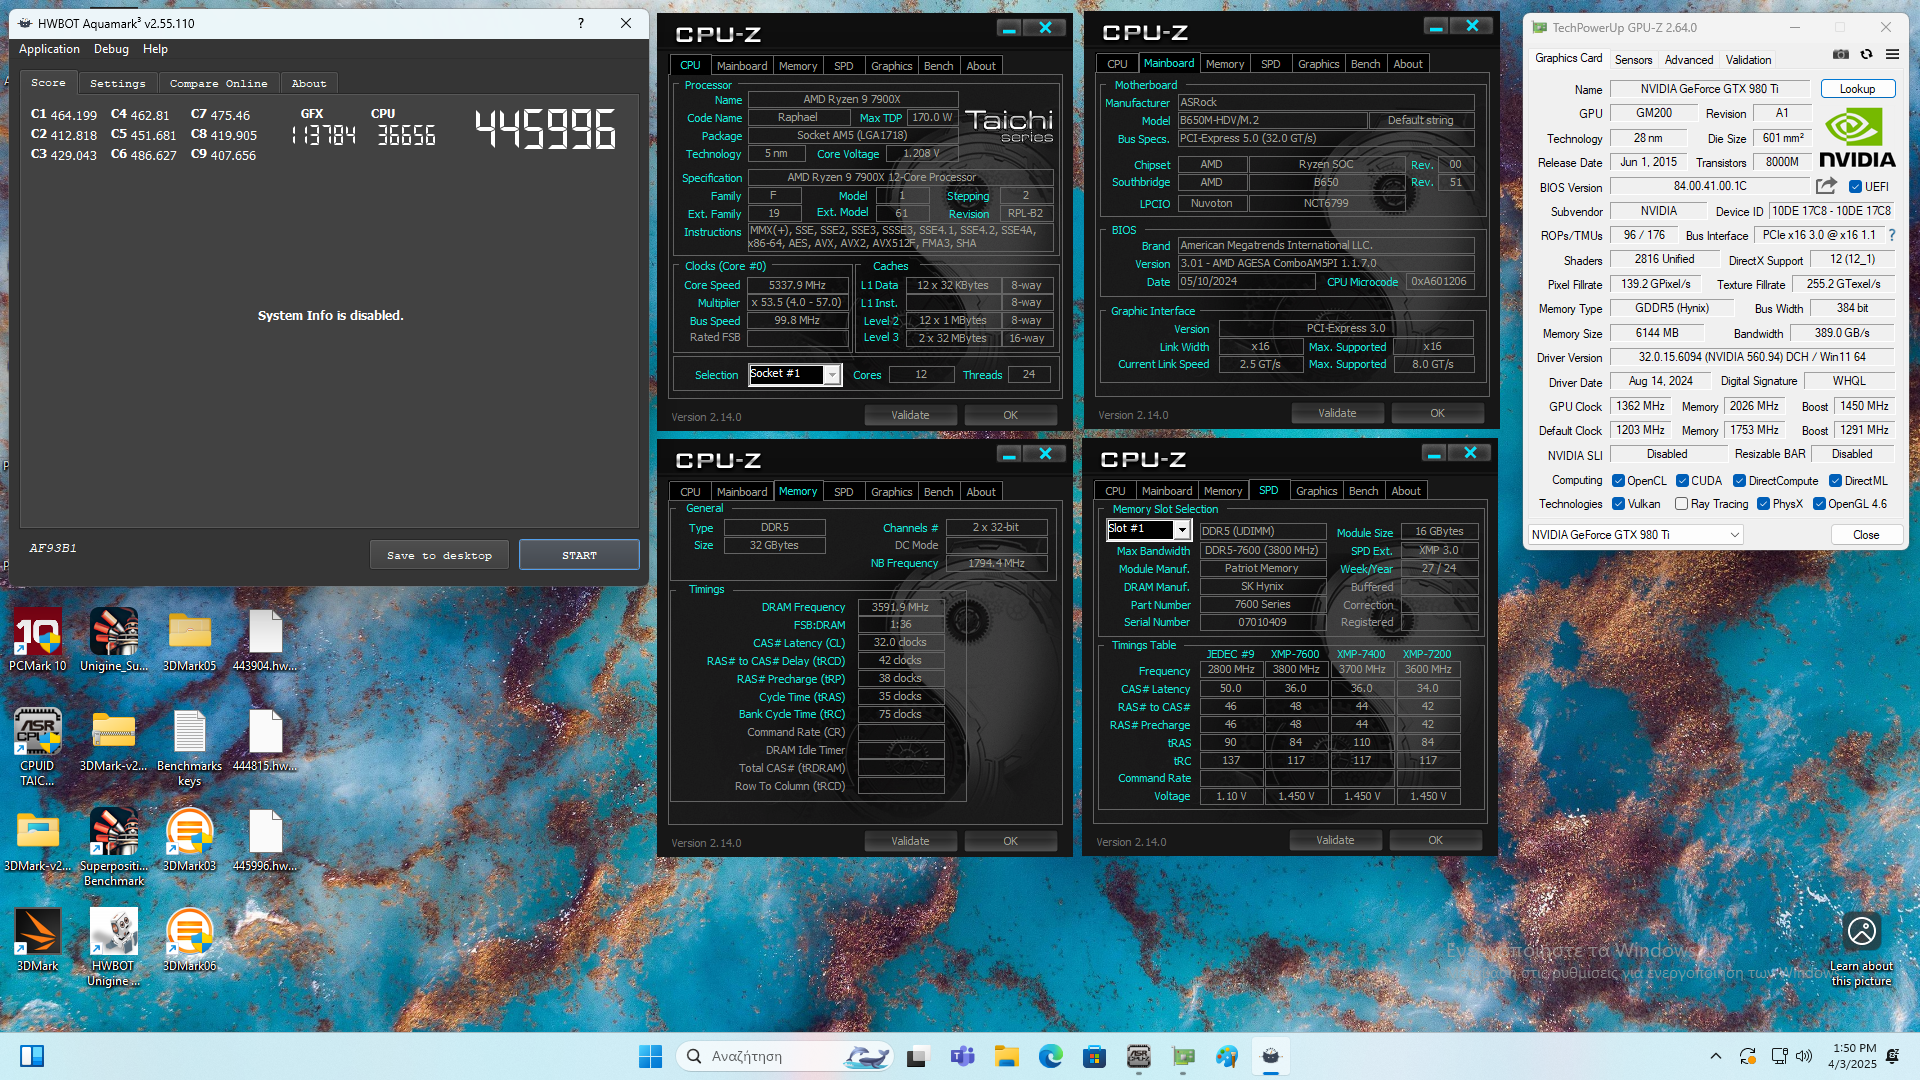Open Microsoft Store from the taskbar
This screenshot has height=1080, width=1920.
tap(1094, 1056)
